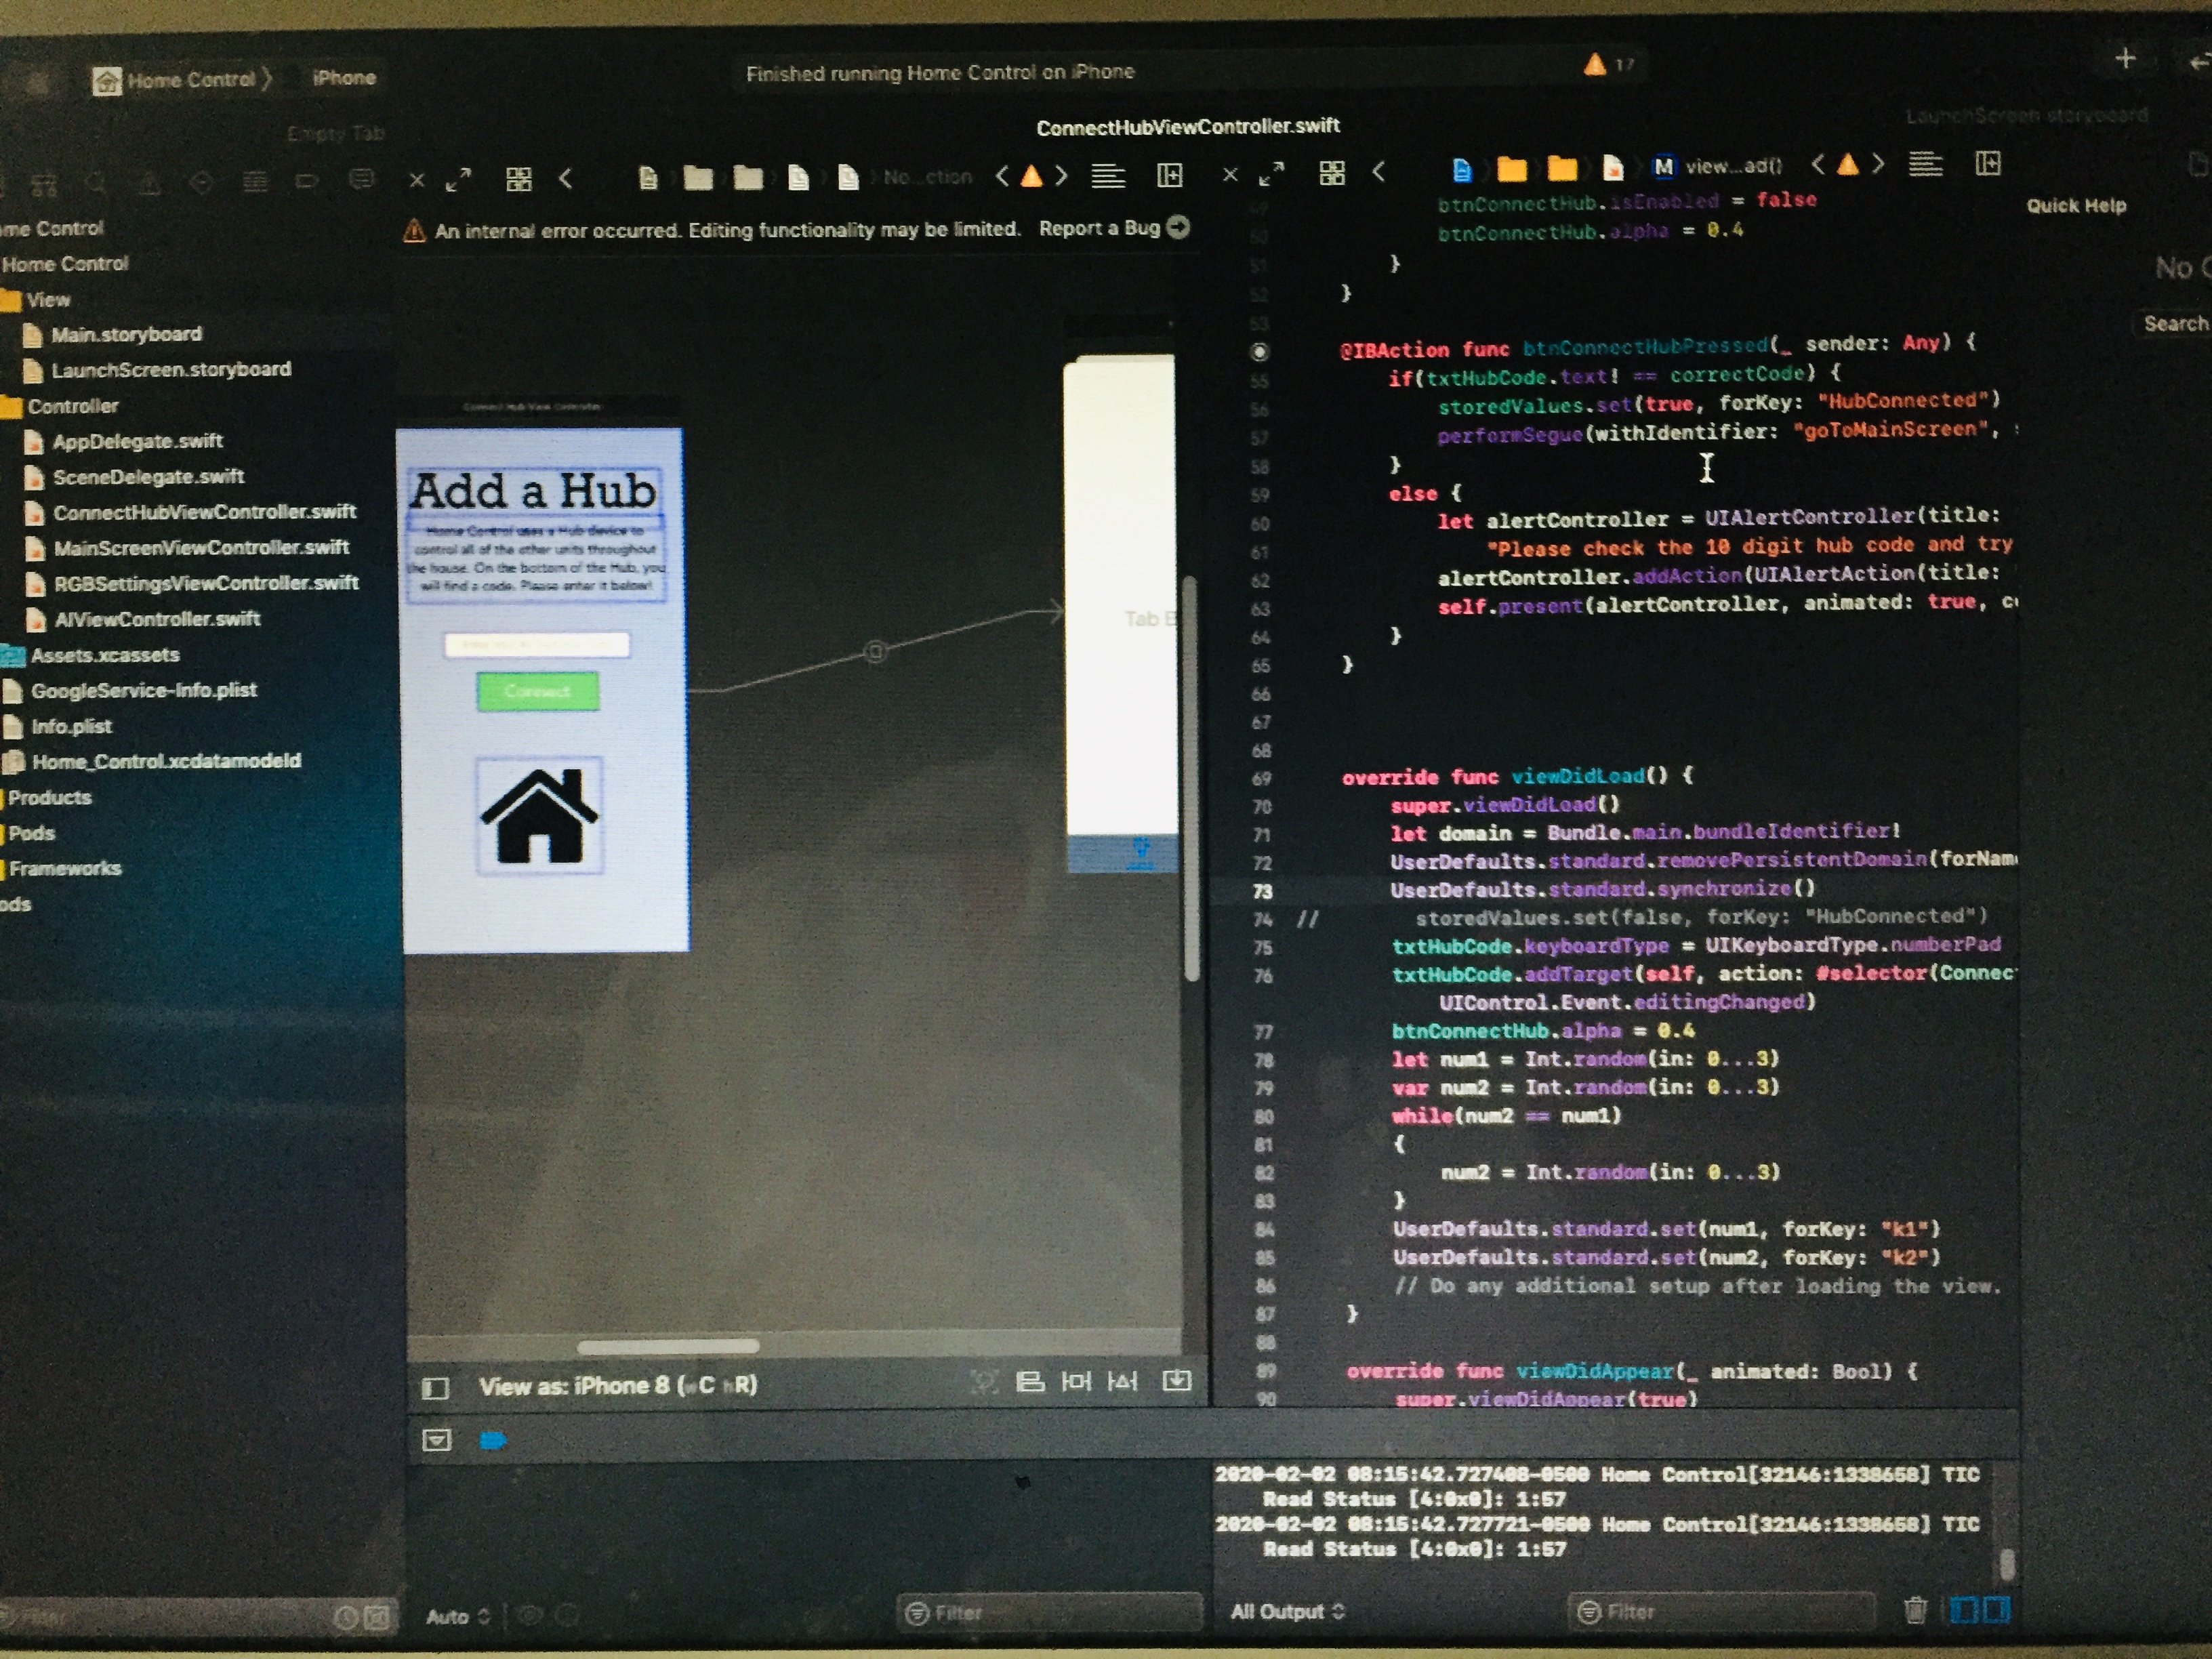Open the view...ad() method jump bar menu
Image resolution: width=2212 pixels, height=1659 pixels.
coord(1731,166)
